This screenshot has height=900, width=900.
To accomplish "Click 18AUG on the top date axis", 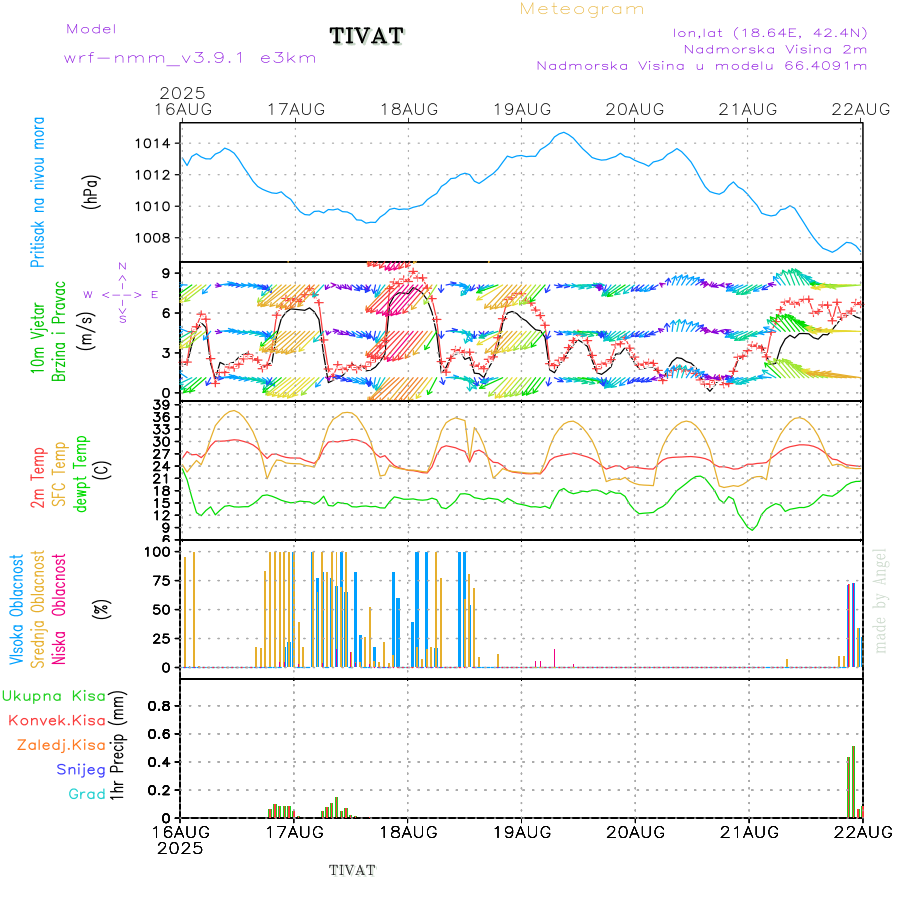I will point(408,109).
